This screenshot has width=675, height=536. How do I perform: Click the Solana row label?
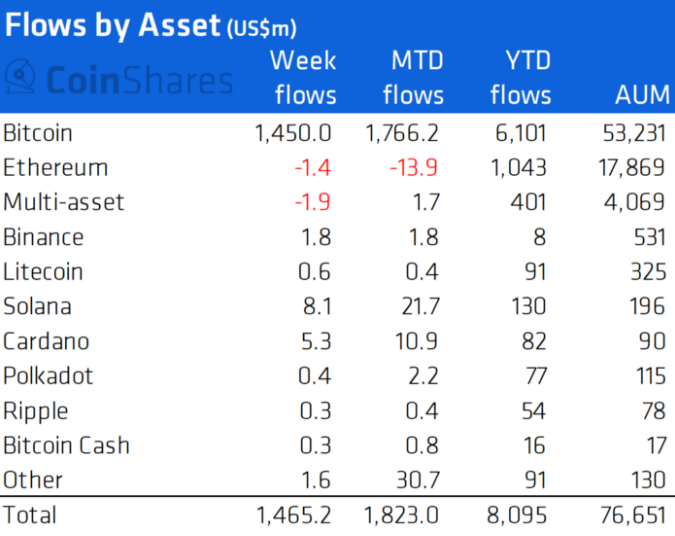click(x=37, y=306)
